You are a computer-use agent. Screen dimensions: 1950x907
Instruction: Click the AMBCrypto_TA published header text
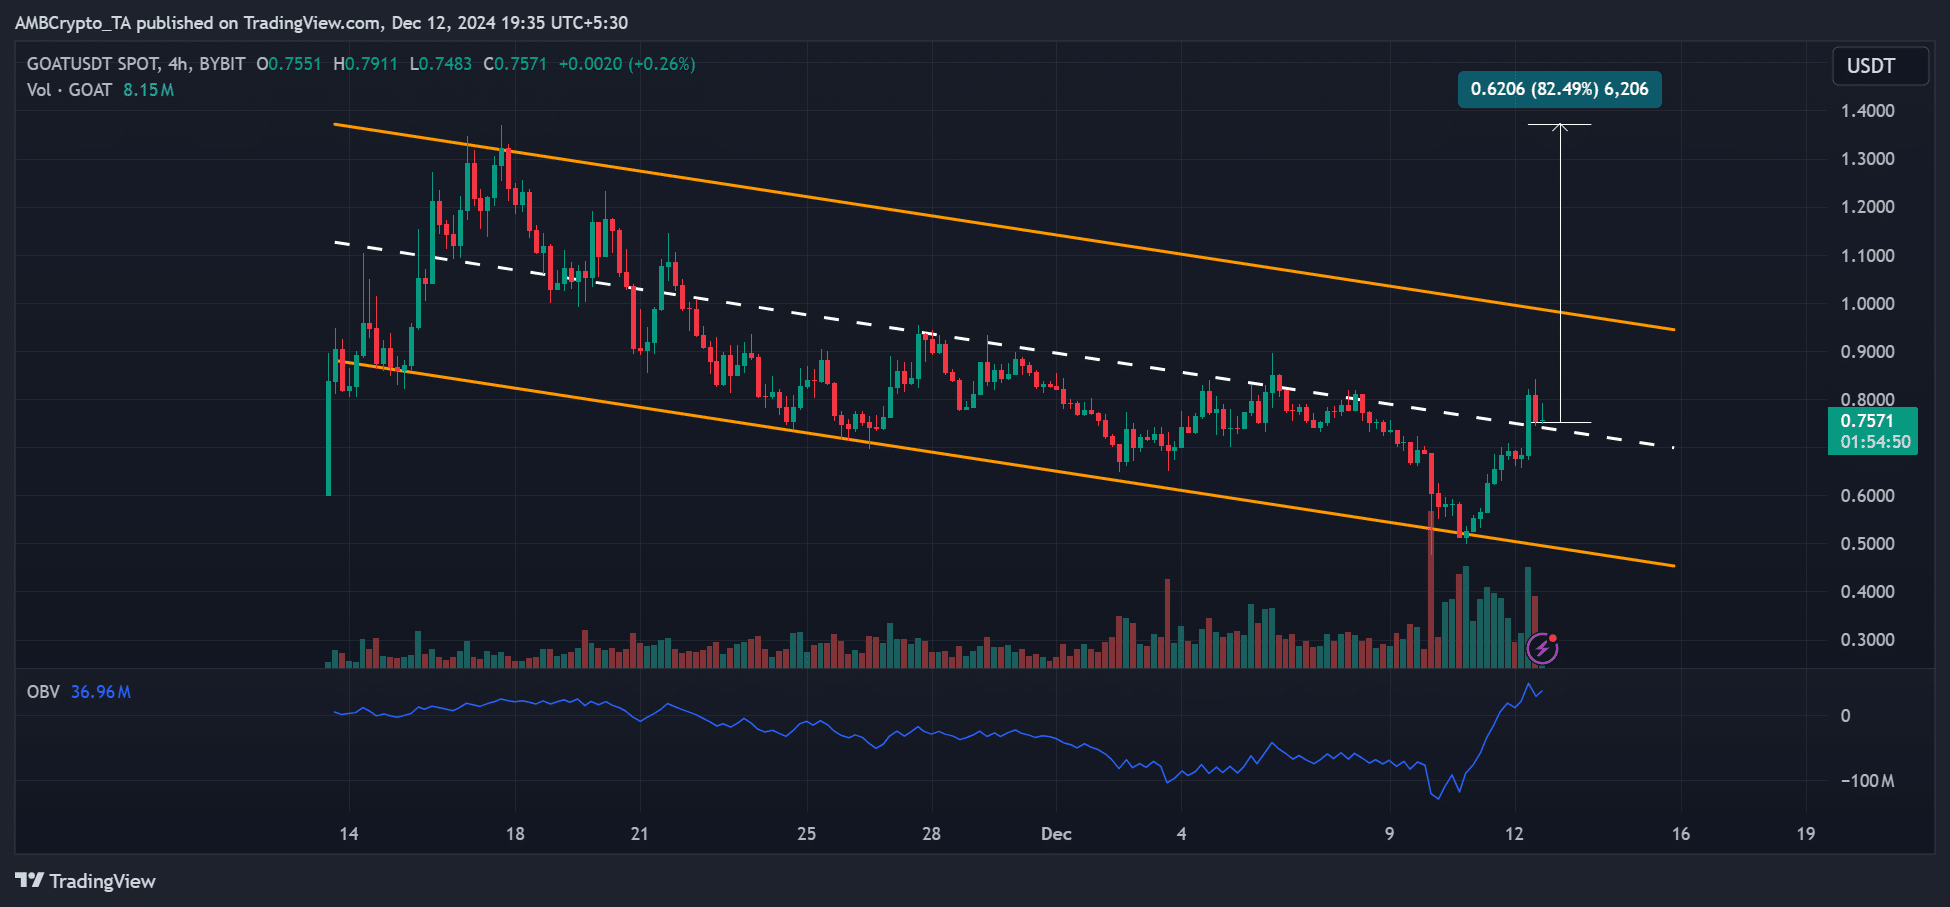pyautogui.click(x=321, y=22)
